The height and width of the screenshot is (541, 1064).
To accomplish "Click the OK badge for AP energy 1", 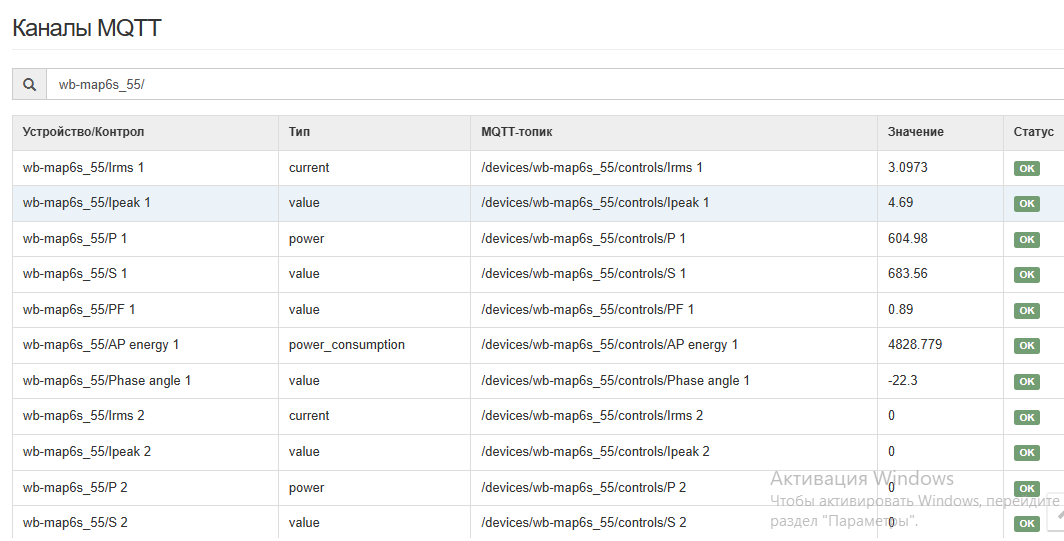I will (x=1026, y=346).
